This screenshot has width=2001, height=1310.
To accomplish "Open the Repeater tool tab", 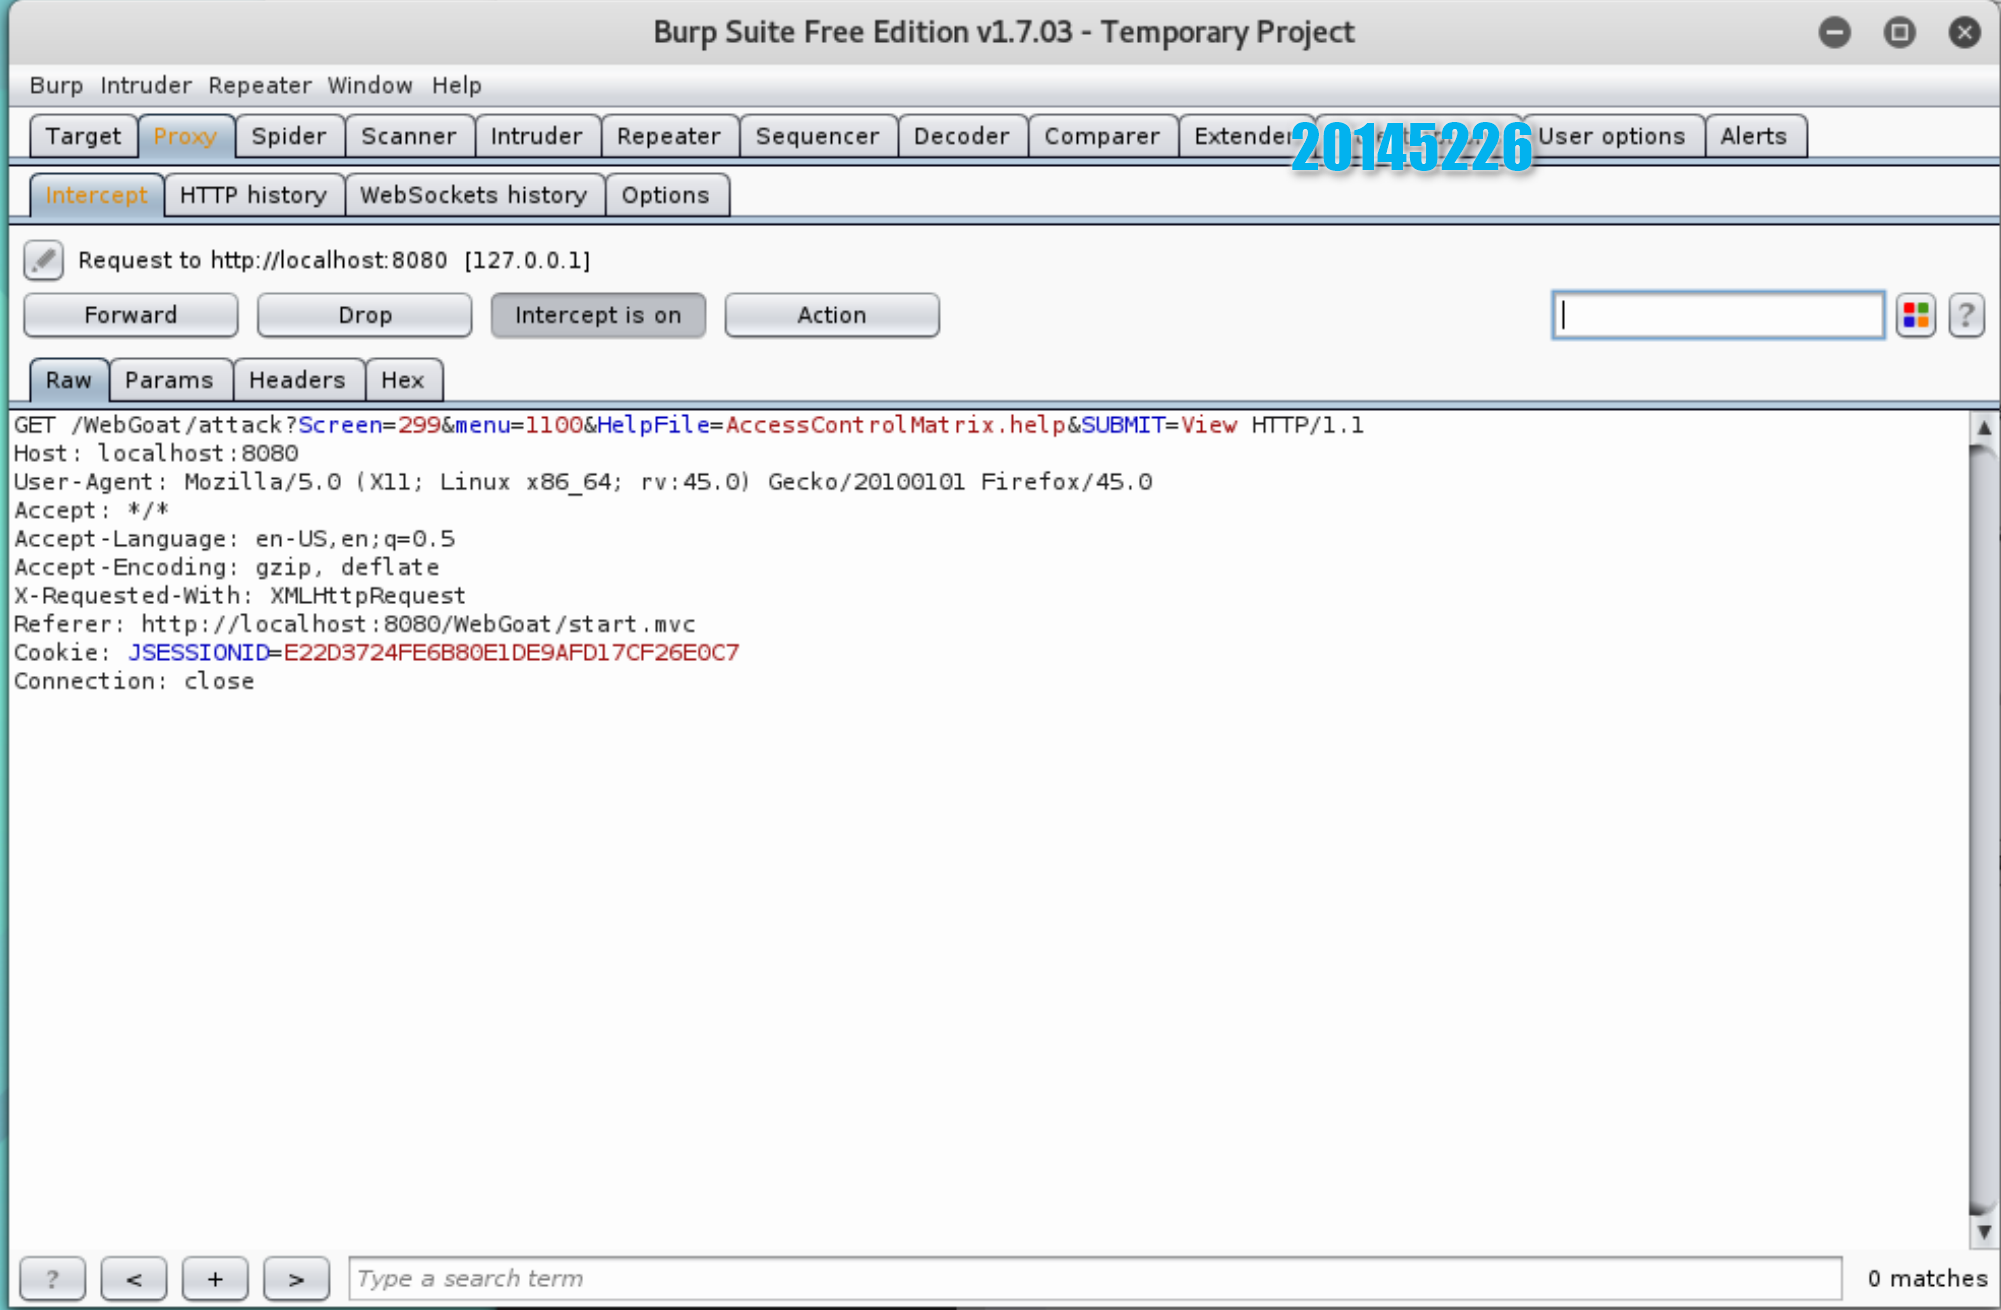I will pos(668,136).
